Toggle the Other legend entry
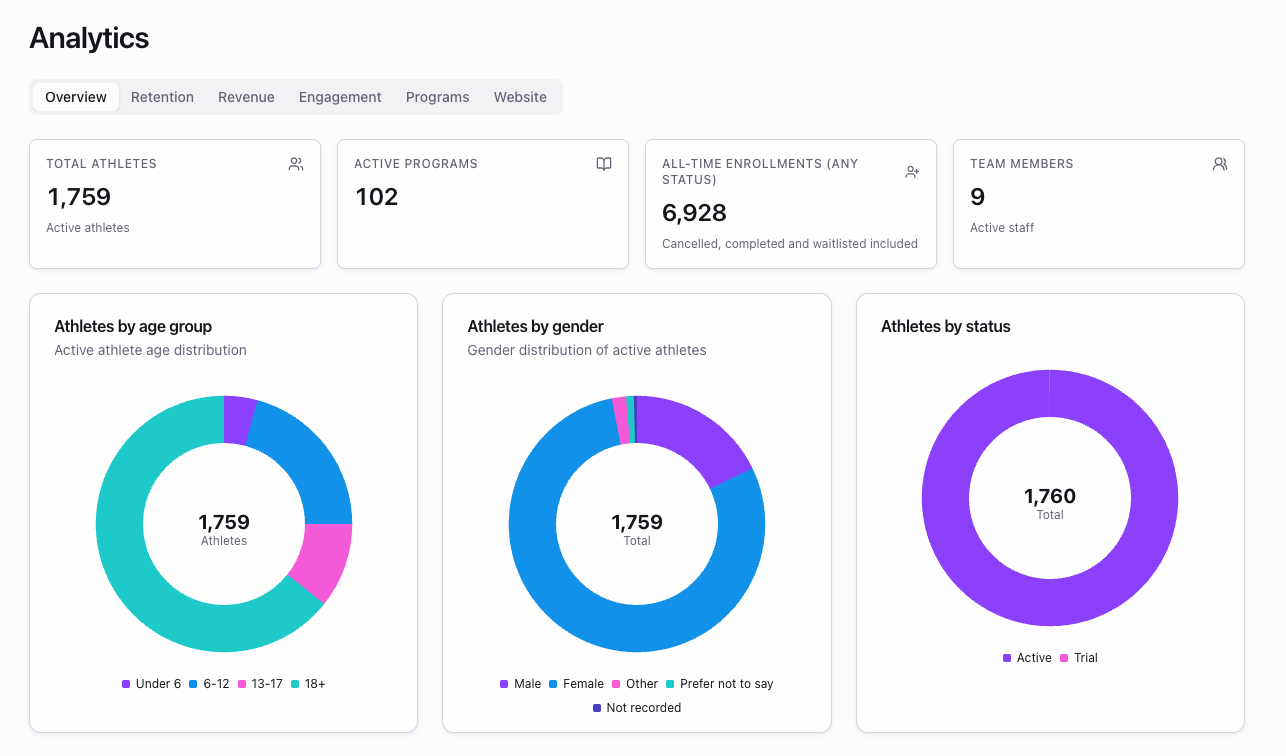 tap(635, 684)
